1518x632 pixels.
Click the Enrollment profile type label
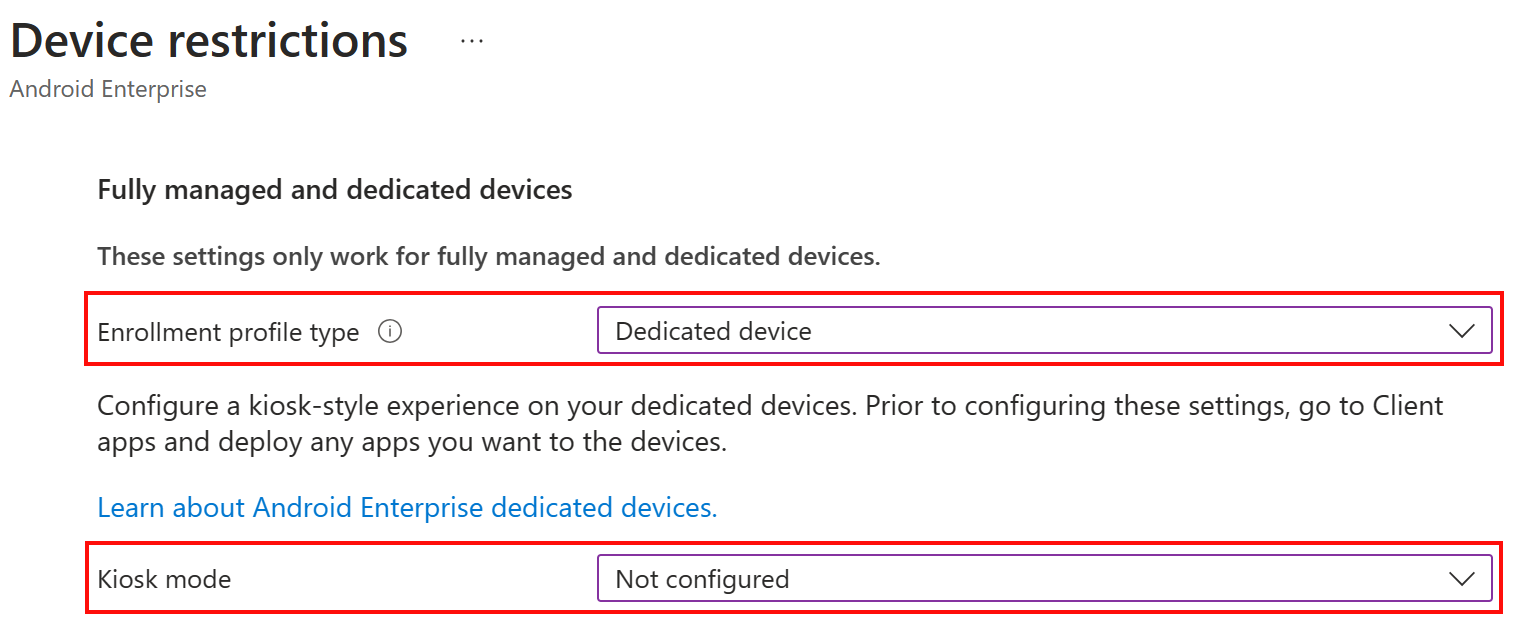tap(228, 332)
